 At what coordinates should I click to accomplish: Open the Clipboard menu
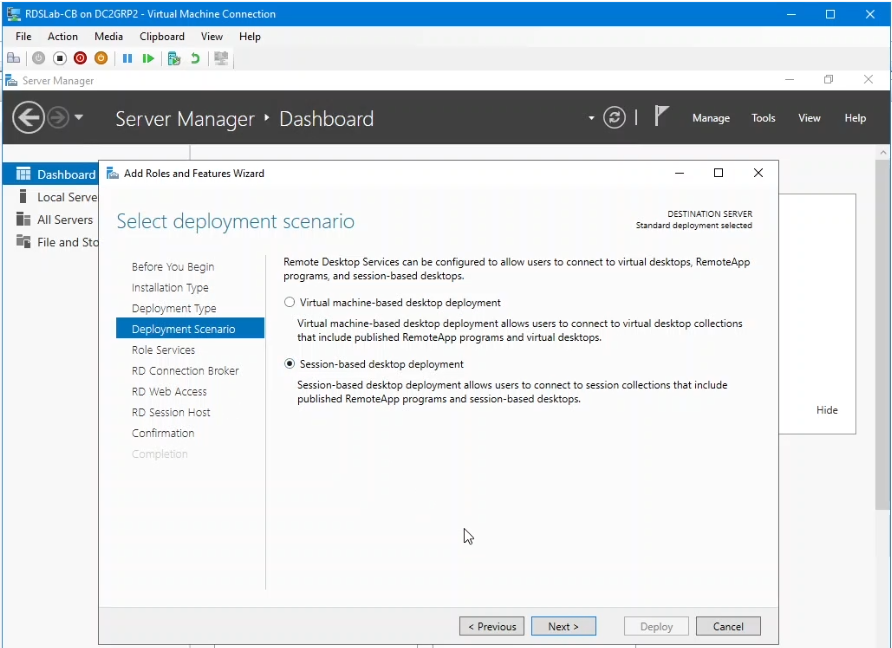point(161,36)
